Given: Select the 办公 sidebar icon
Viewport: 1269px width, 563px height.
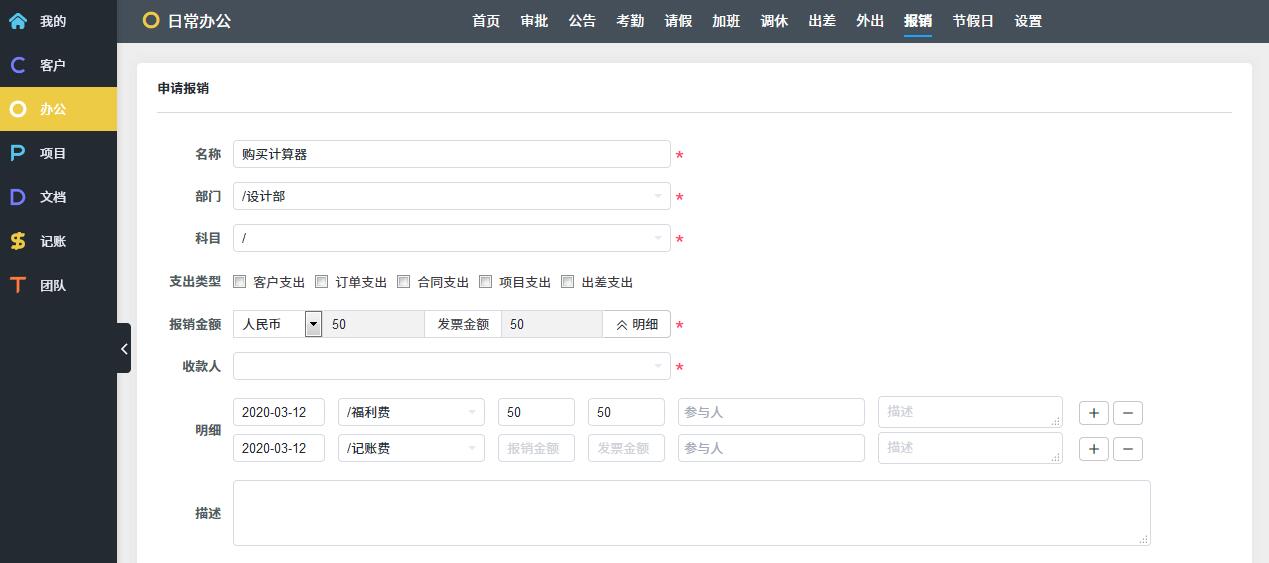Looking at the screenshot, I should (18, 109).
